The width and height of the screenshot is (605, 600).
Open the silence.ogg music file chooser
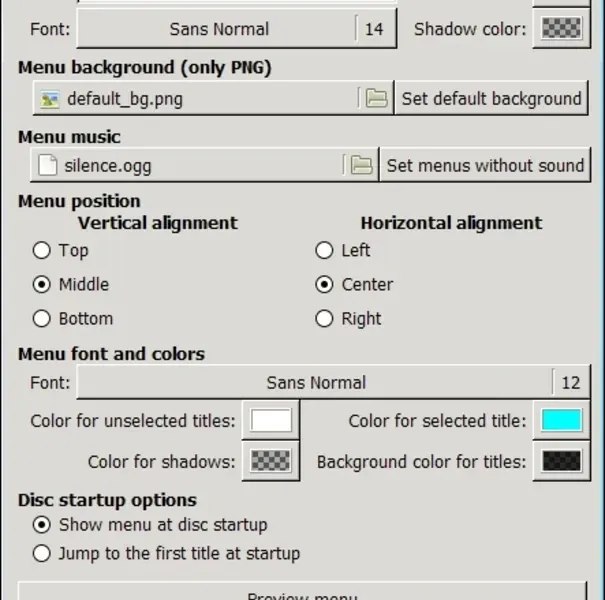point(190,165)
